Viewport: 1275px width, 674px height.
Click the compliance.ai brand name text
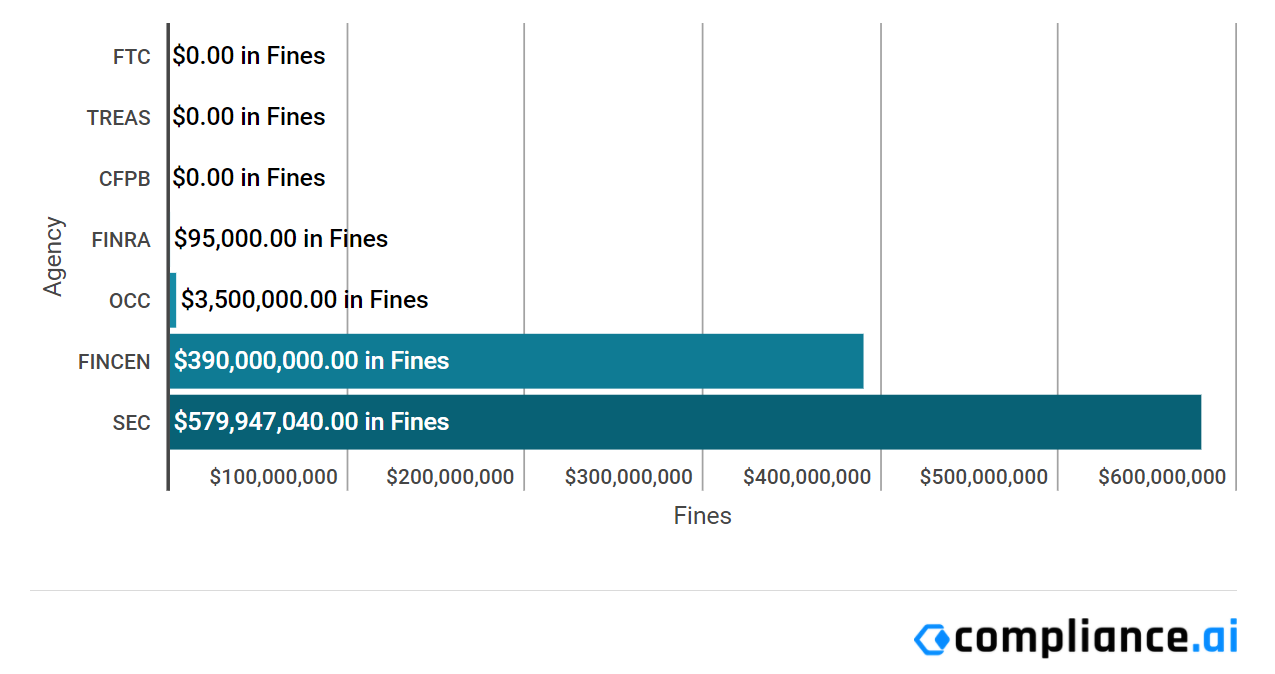pyautogui.click(x=1096, y=637)
